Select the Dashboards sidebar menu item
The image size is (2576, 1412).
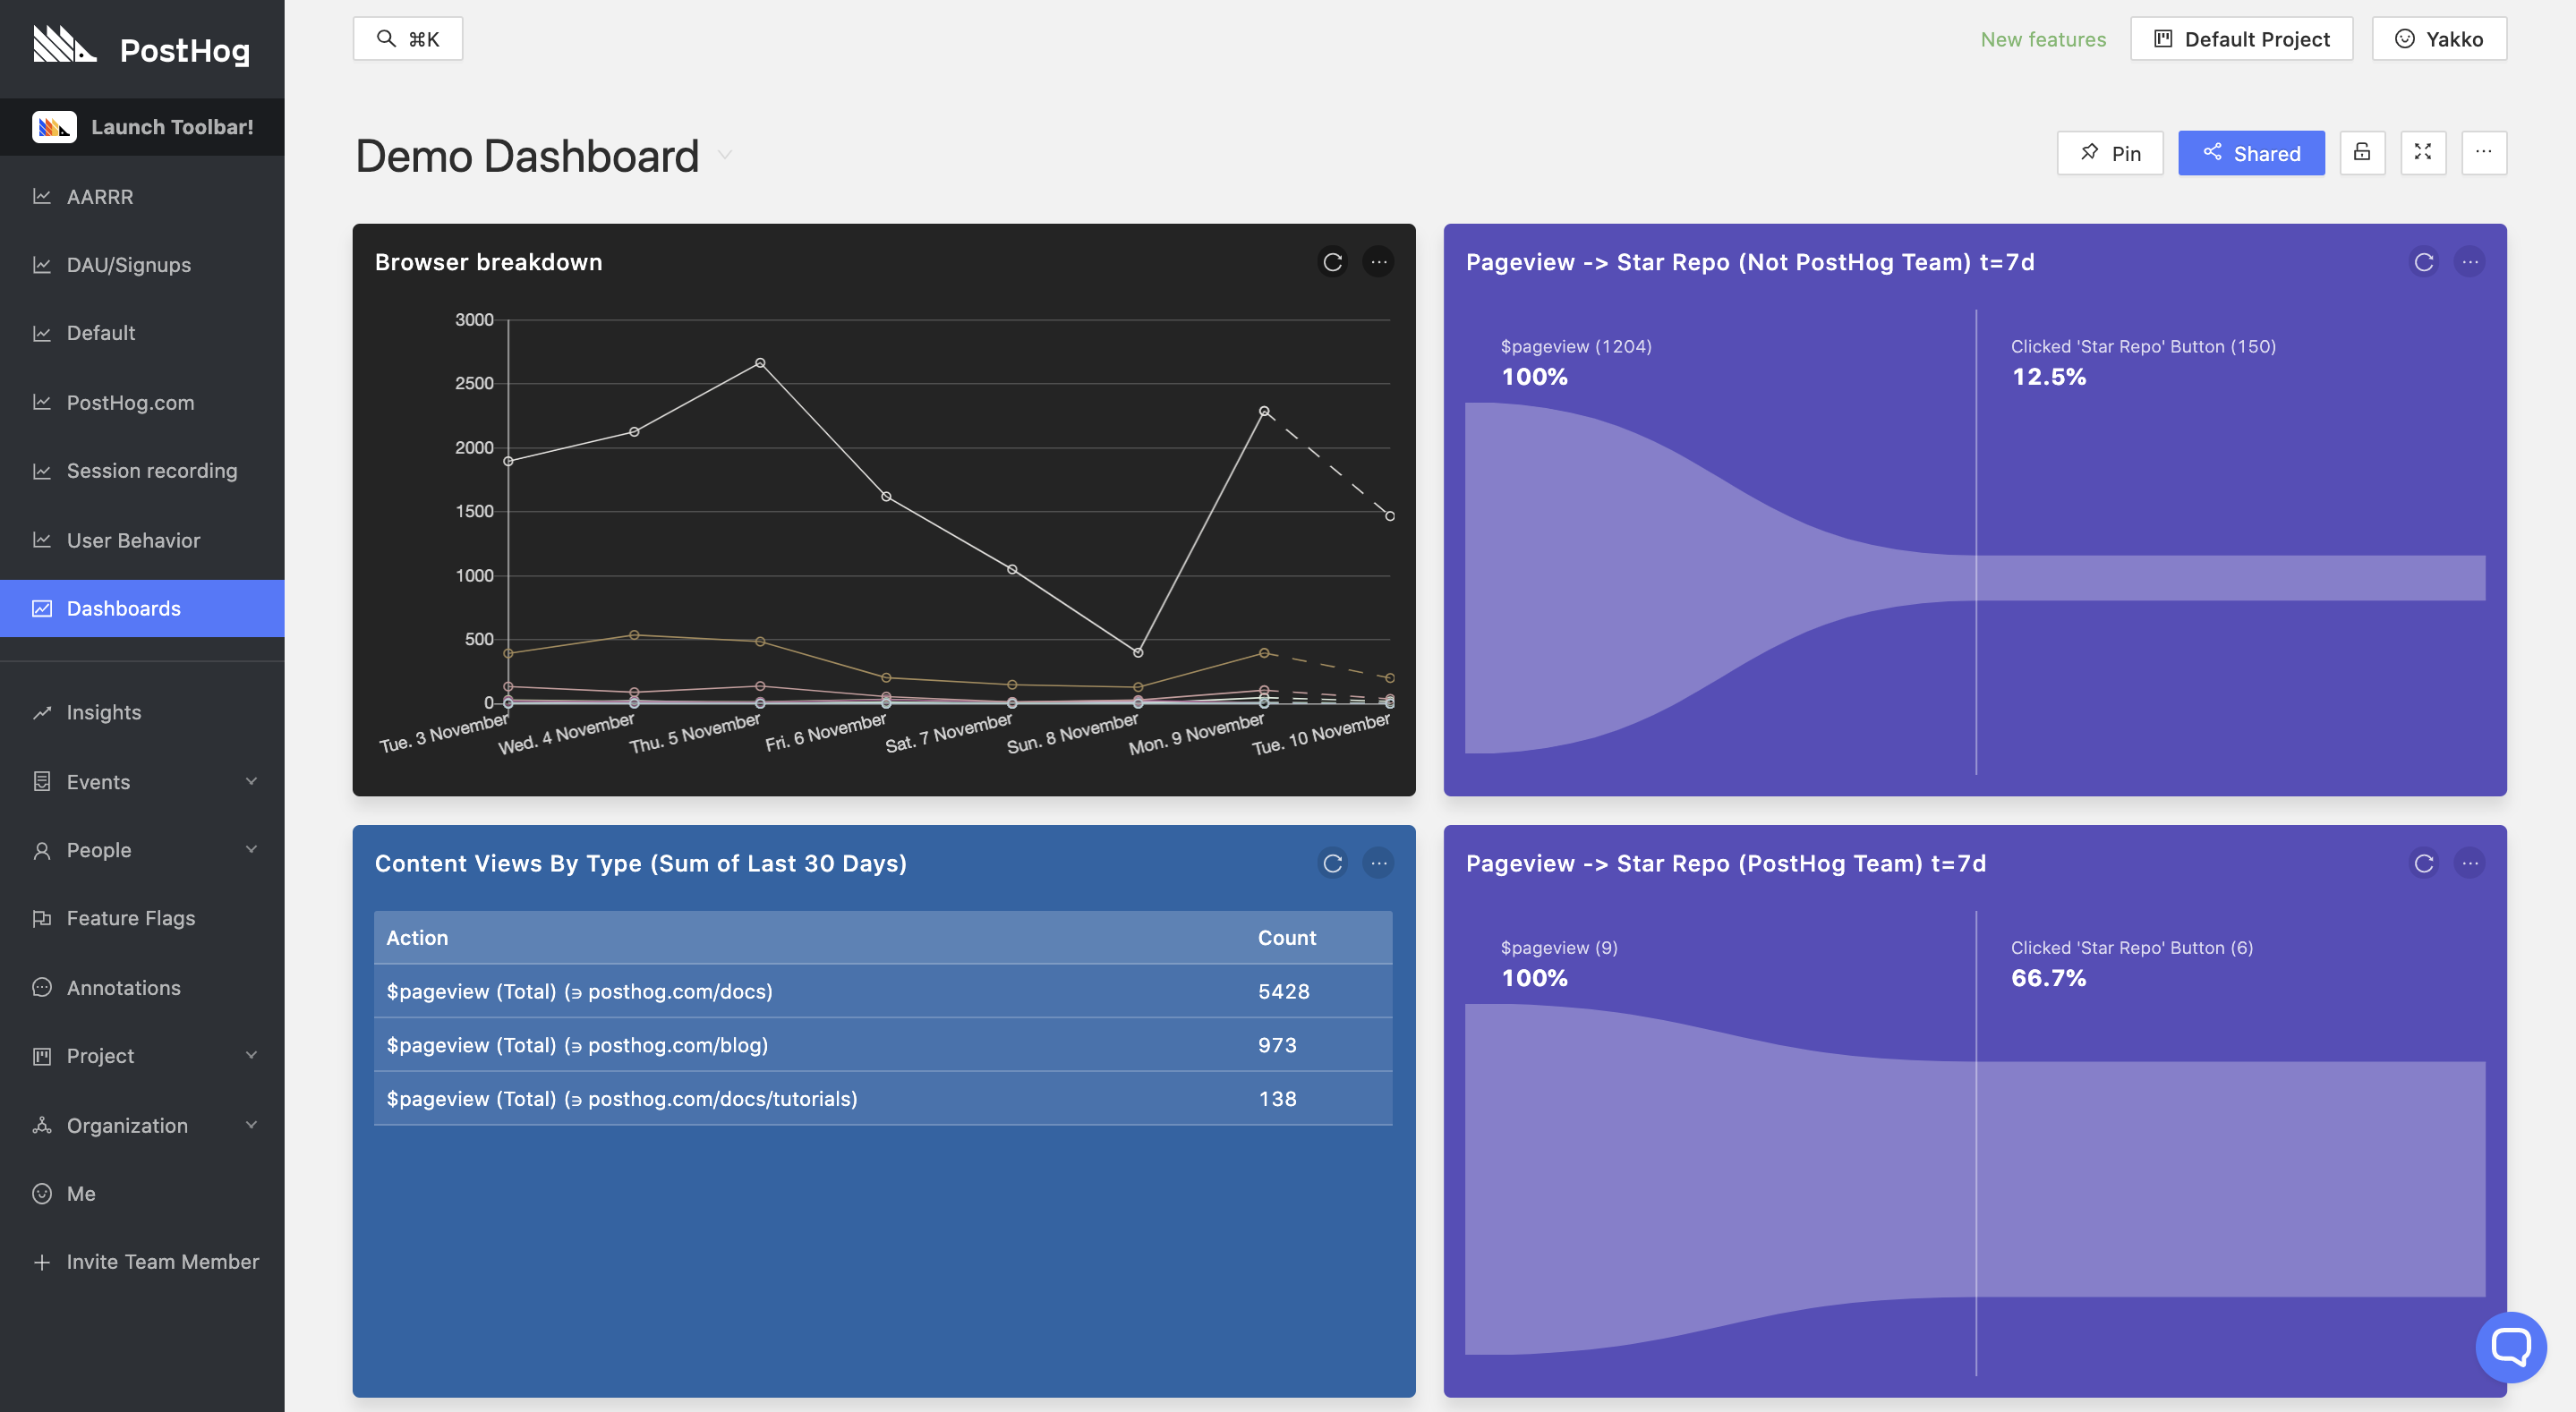(x=124, y=608)
